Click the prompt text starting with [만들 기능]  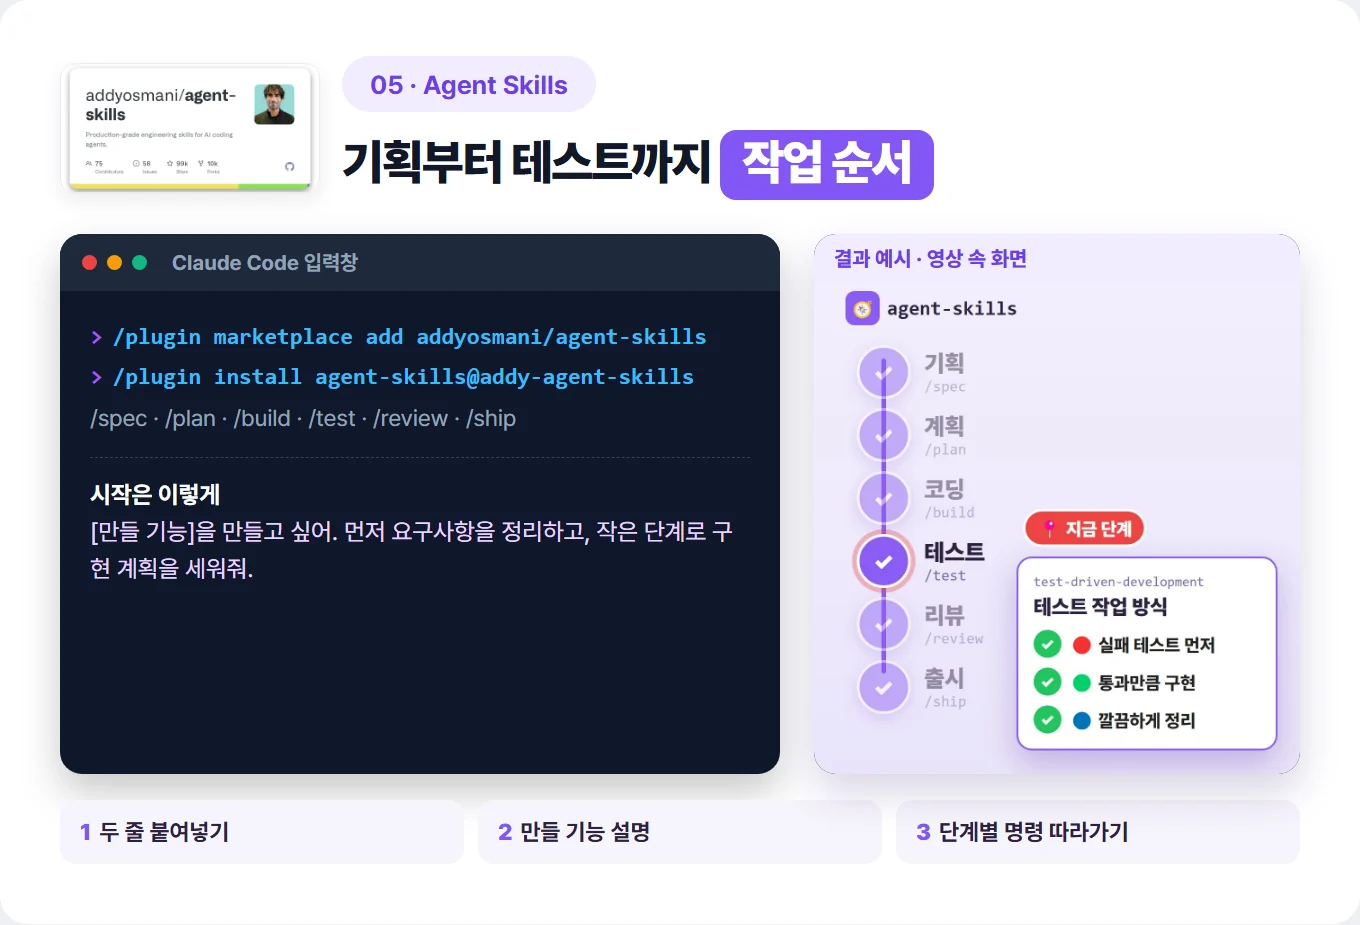pos(411,550)
